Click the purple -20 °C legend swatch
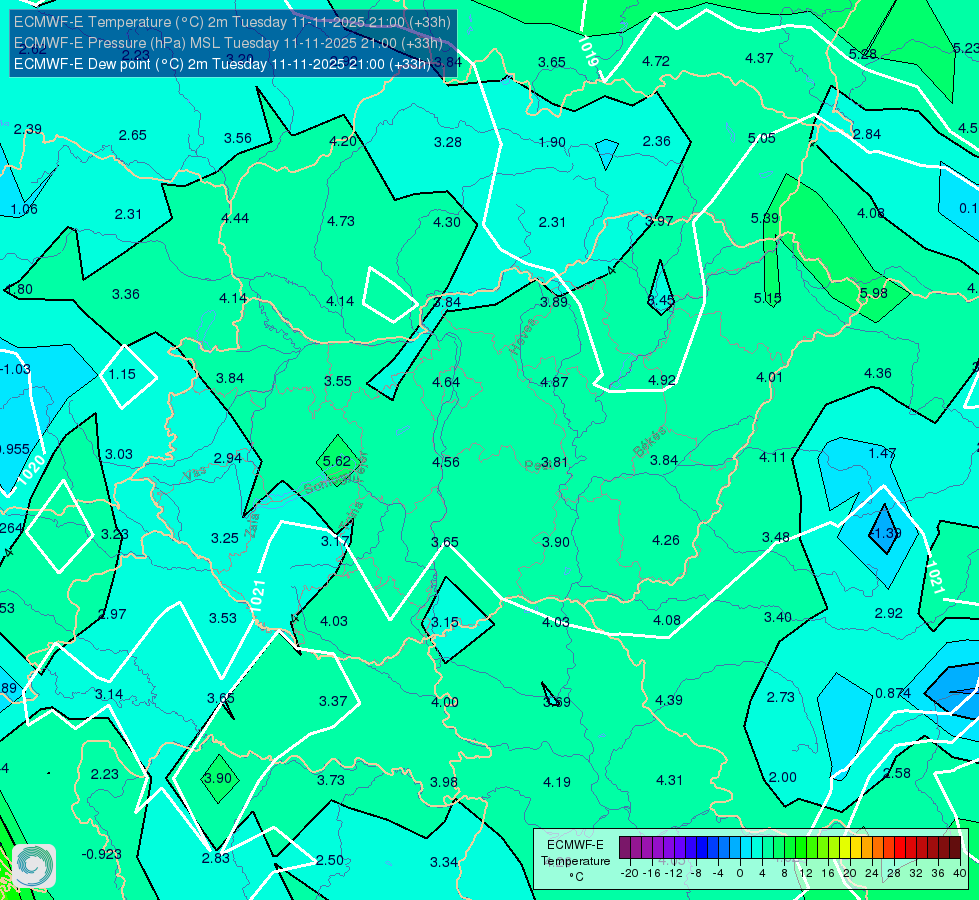979x900 pixels. 625,848
